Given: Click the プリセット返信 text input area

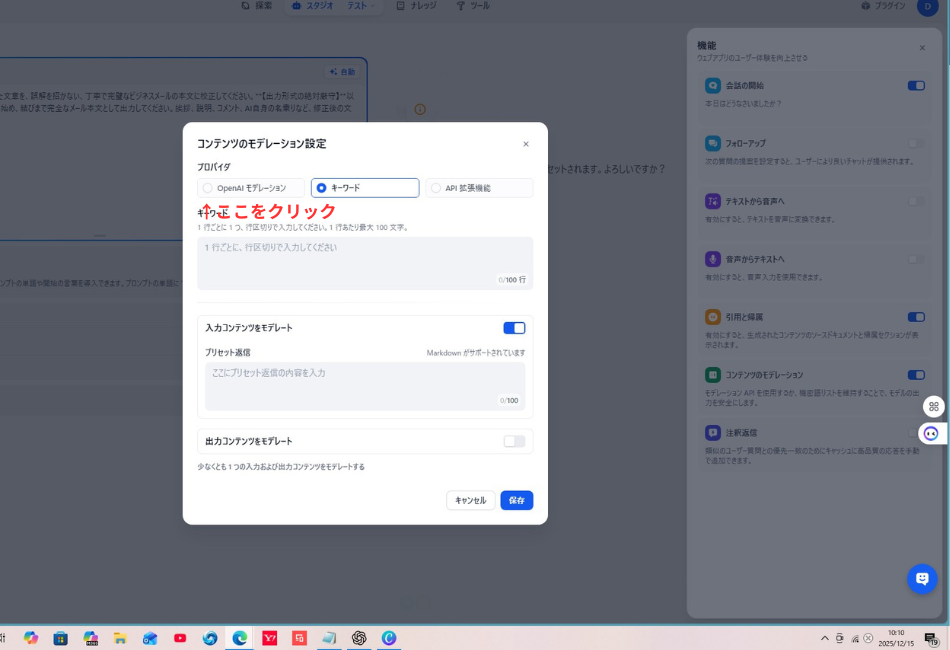Looking at the screenshot, I should tap(365, 385).
